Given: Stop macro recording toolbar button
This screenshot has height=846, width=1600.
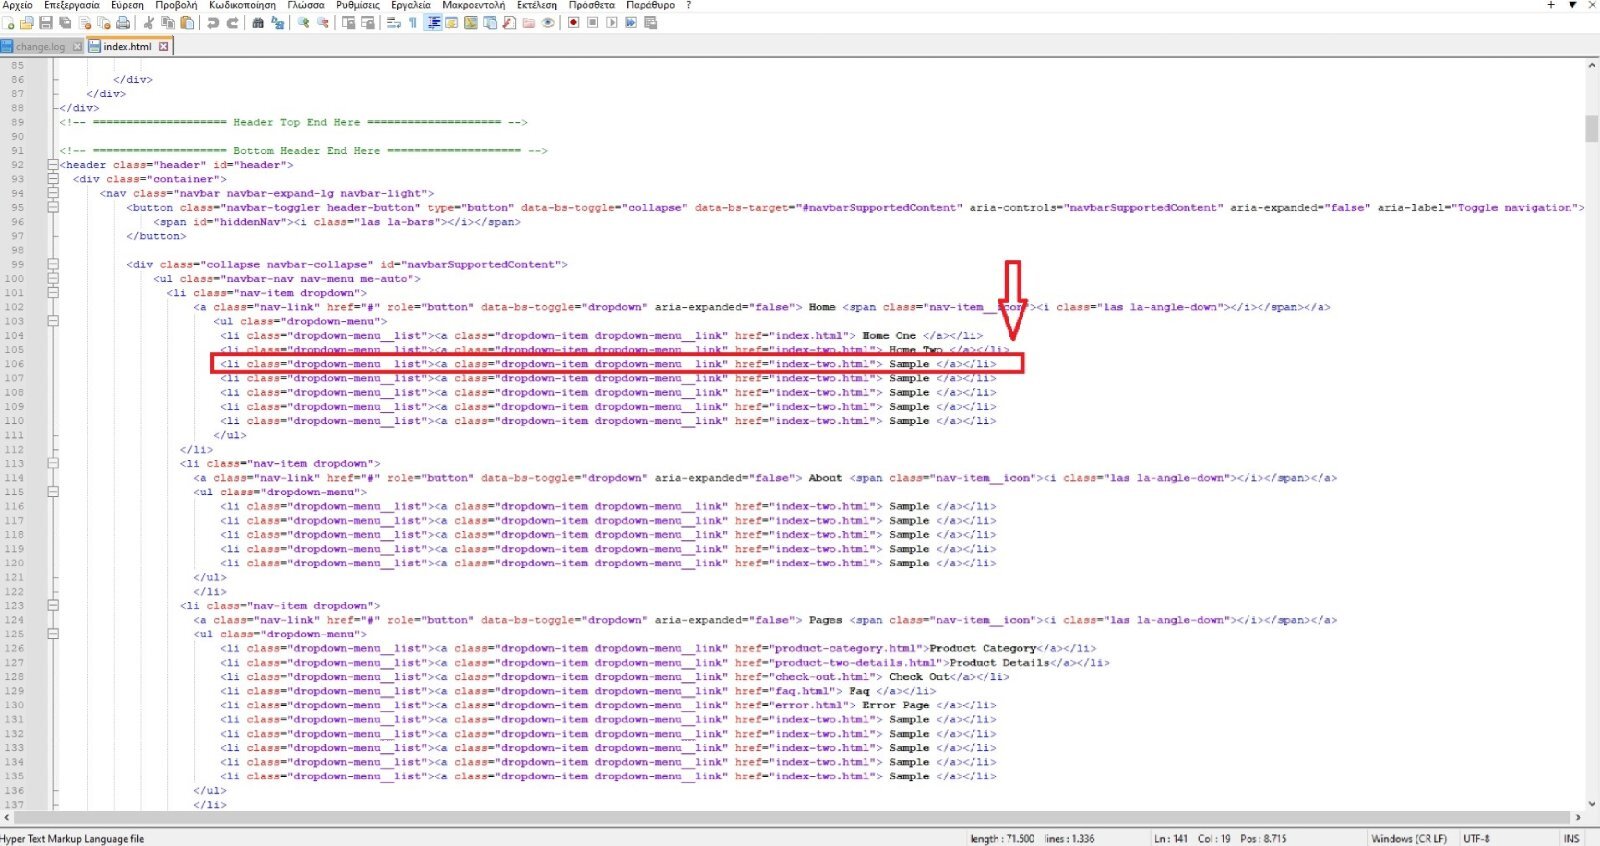Looking at the screenshot, I should [592, 22].
